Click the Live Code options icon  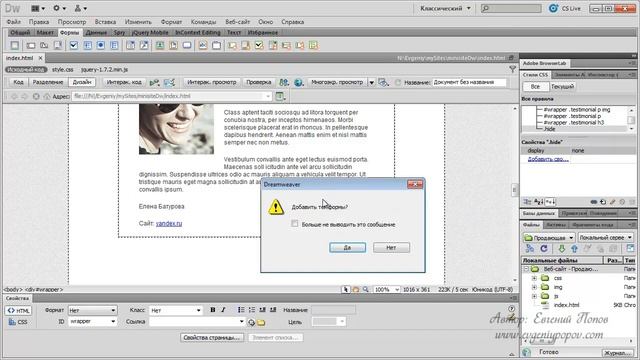tap(154, 82)
